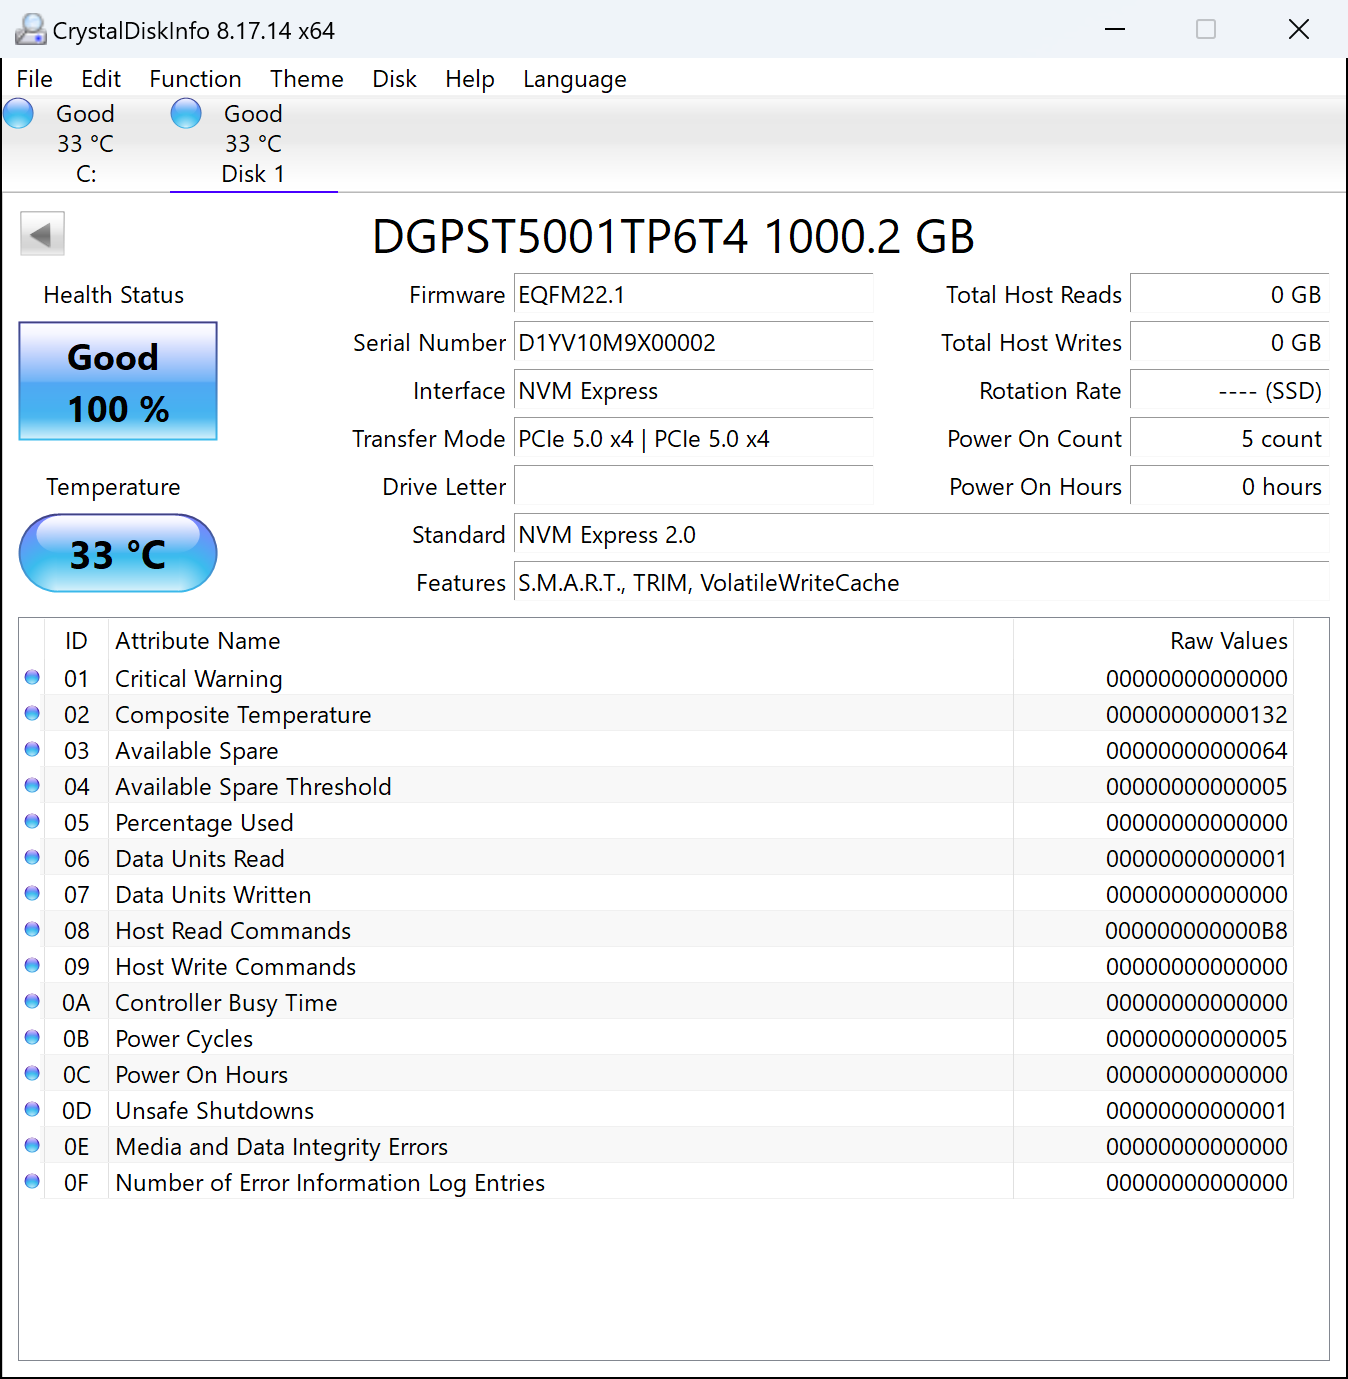Viewport: 1348px width, 1379px height.
Task: Click the 33 °C temperature button
Action: coord(118,553)
